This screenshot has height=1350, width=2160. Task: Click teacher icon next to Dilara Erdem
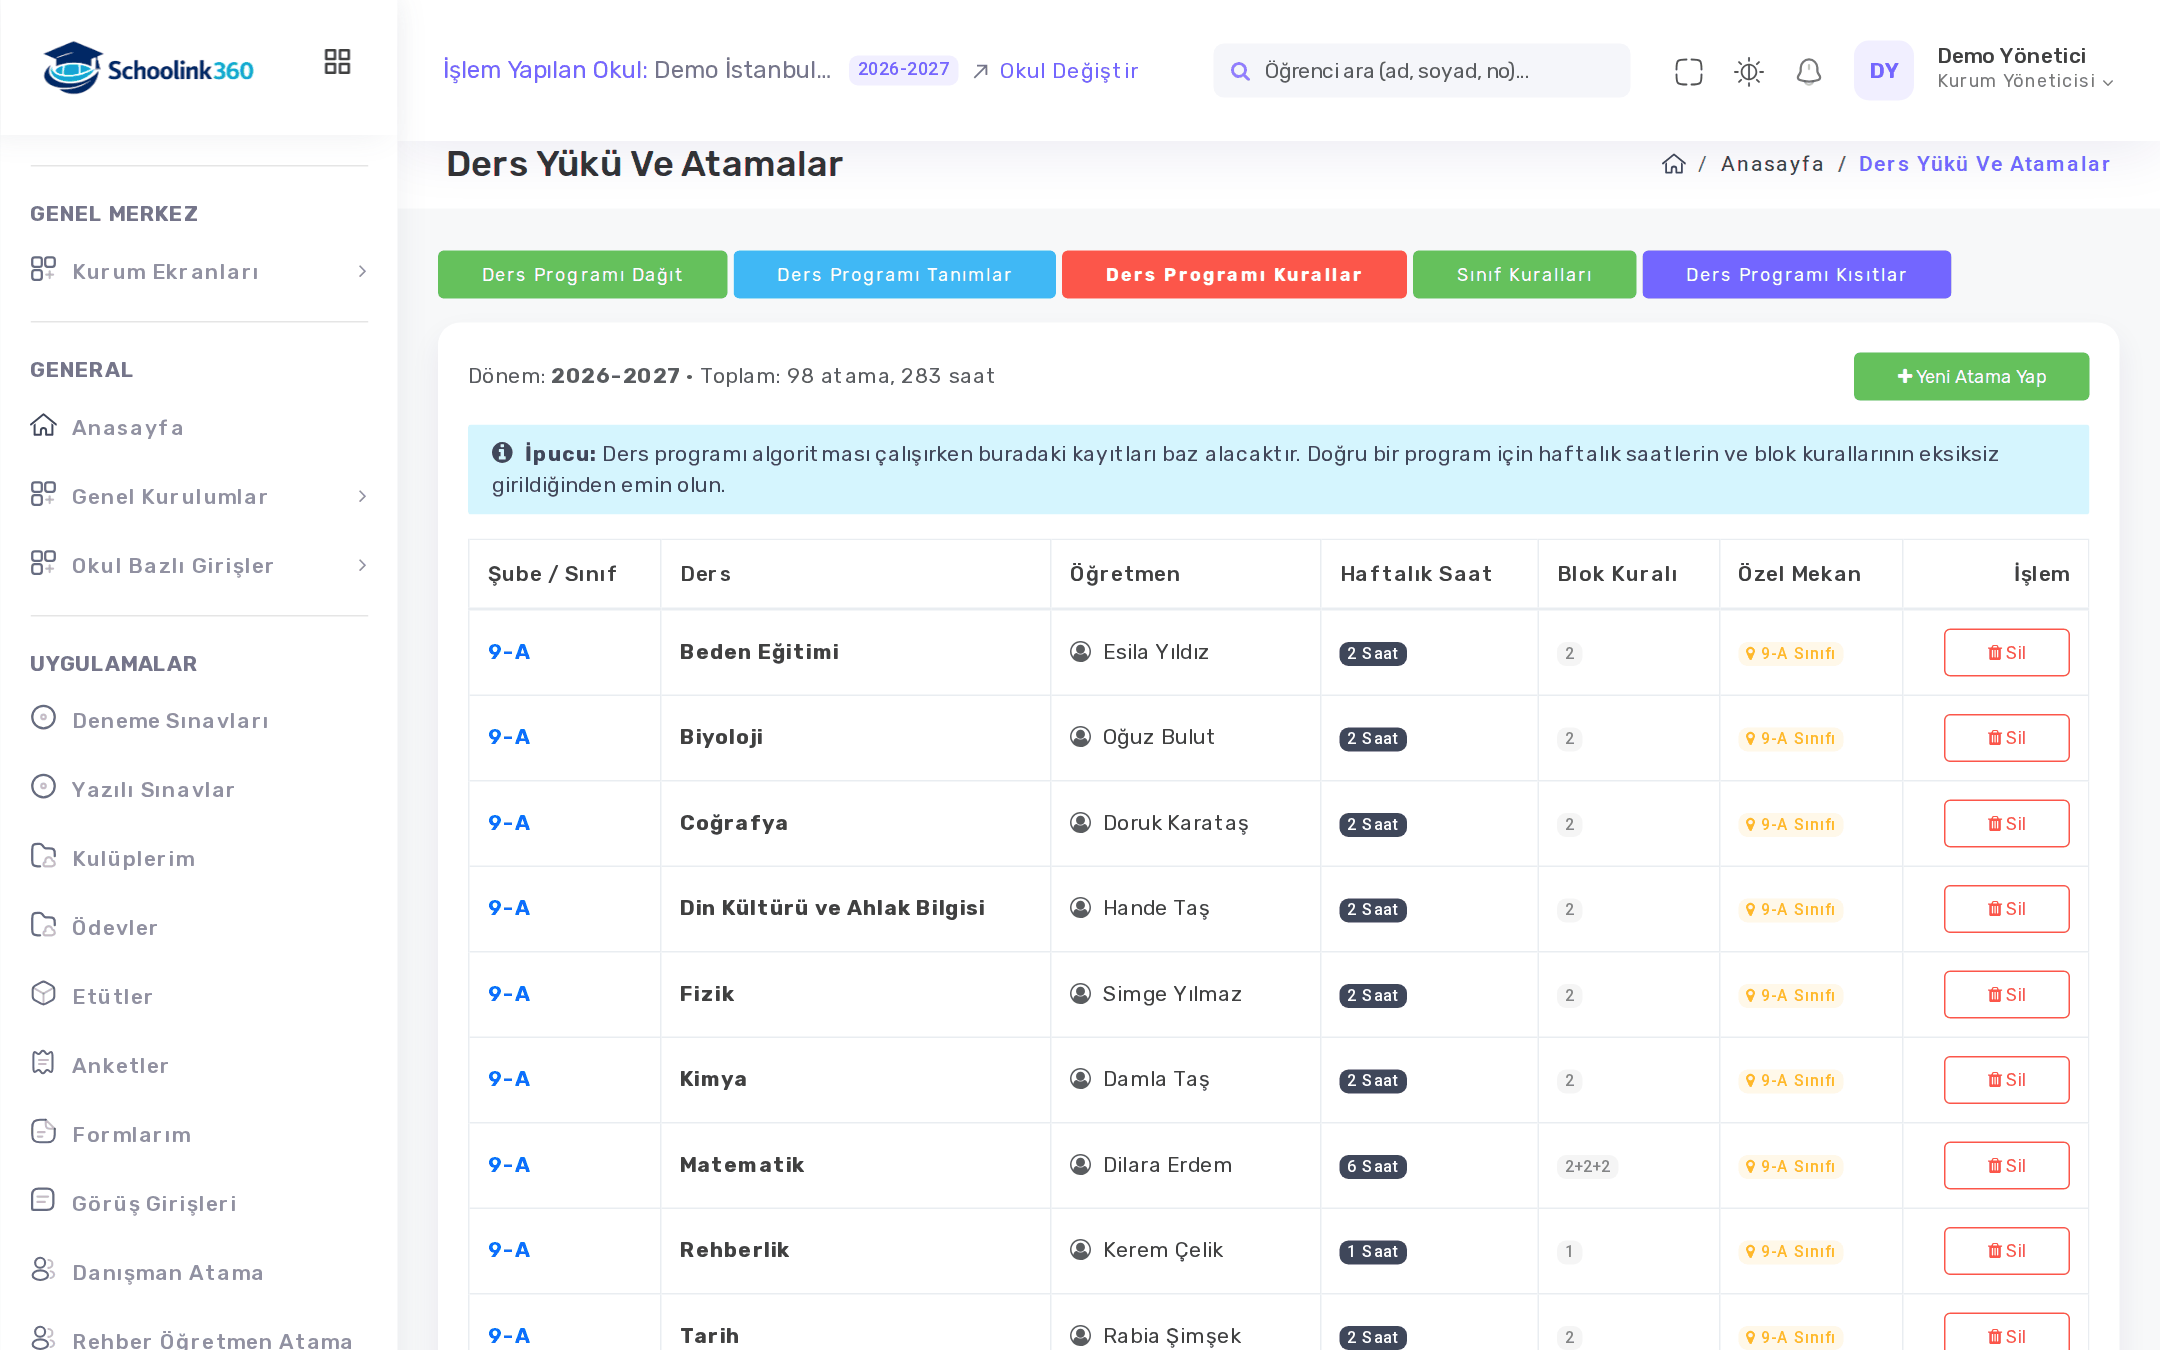tap(1080, 1165)
